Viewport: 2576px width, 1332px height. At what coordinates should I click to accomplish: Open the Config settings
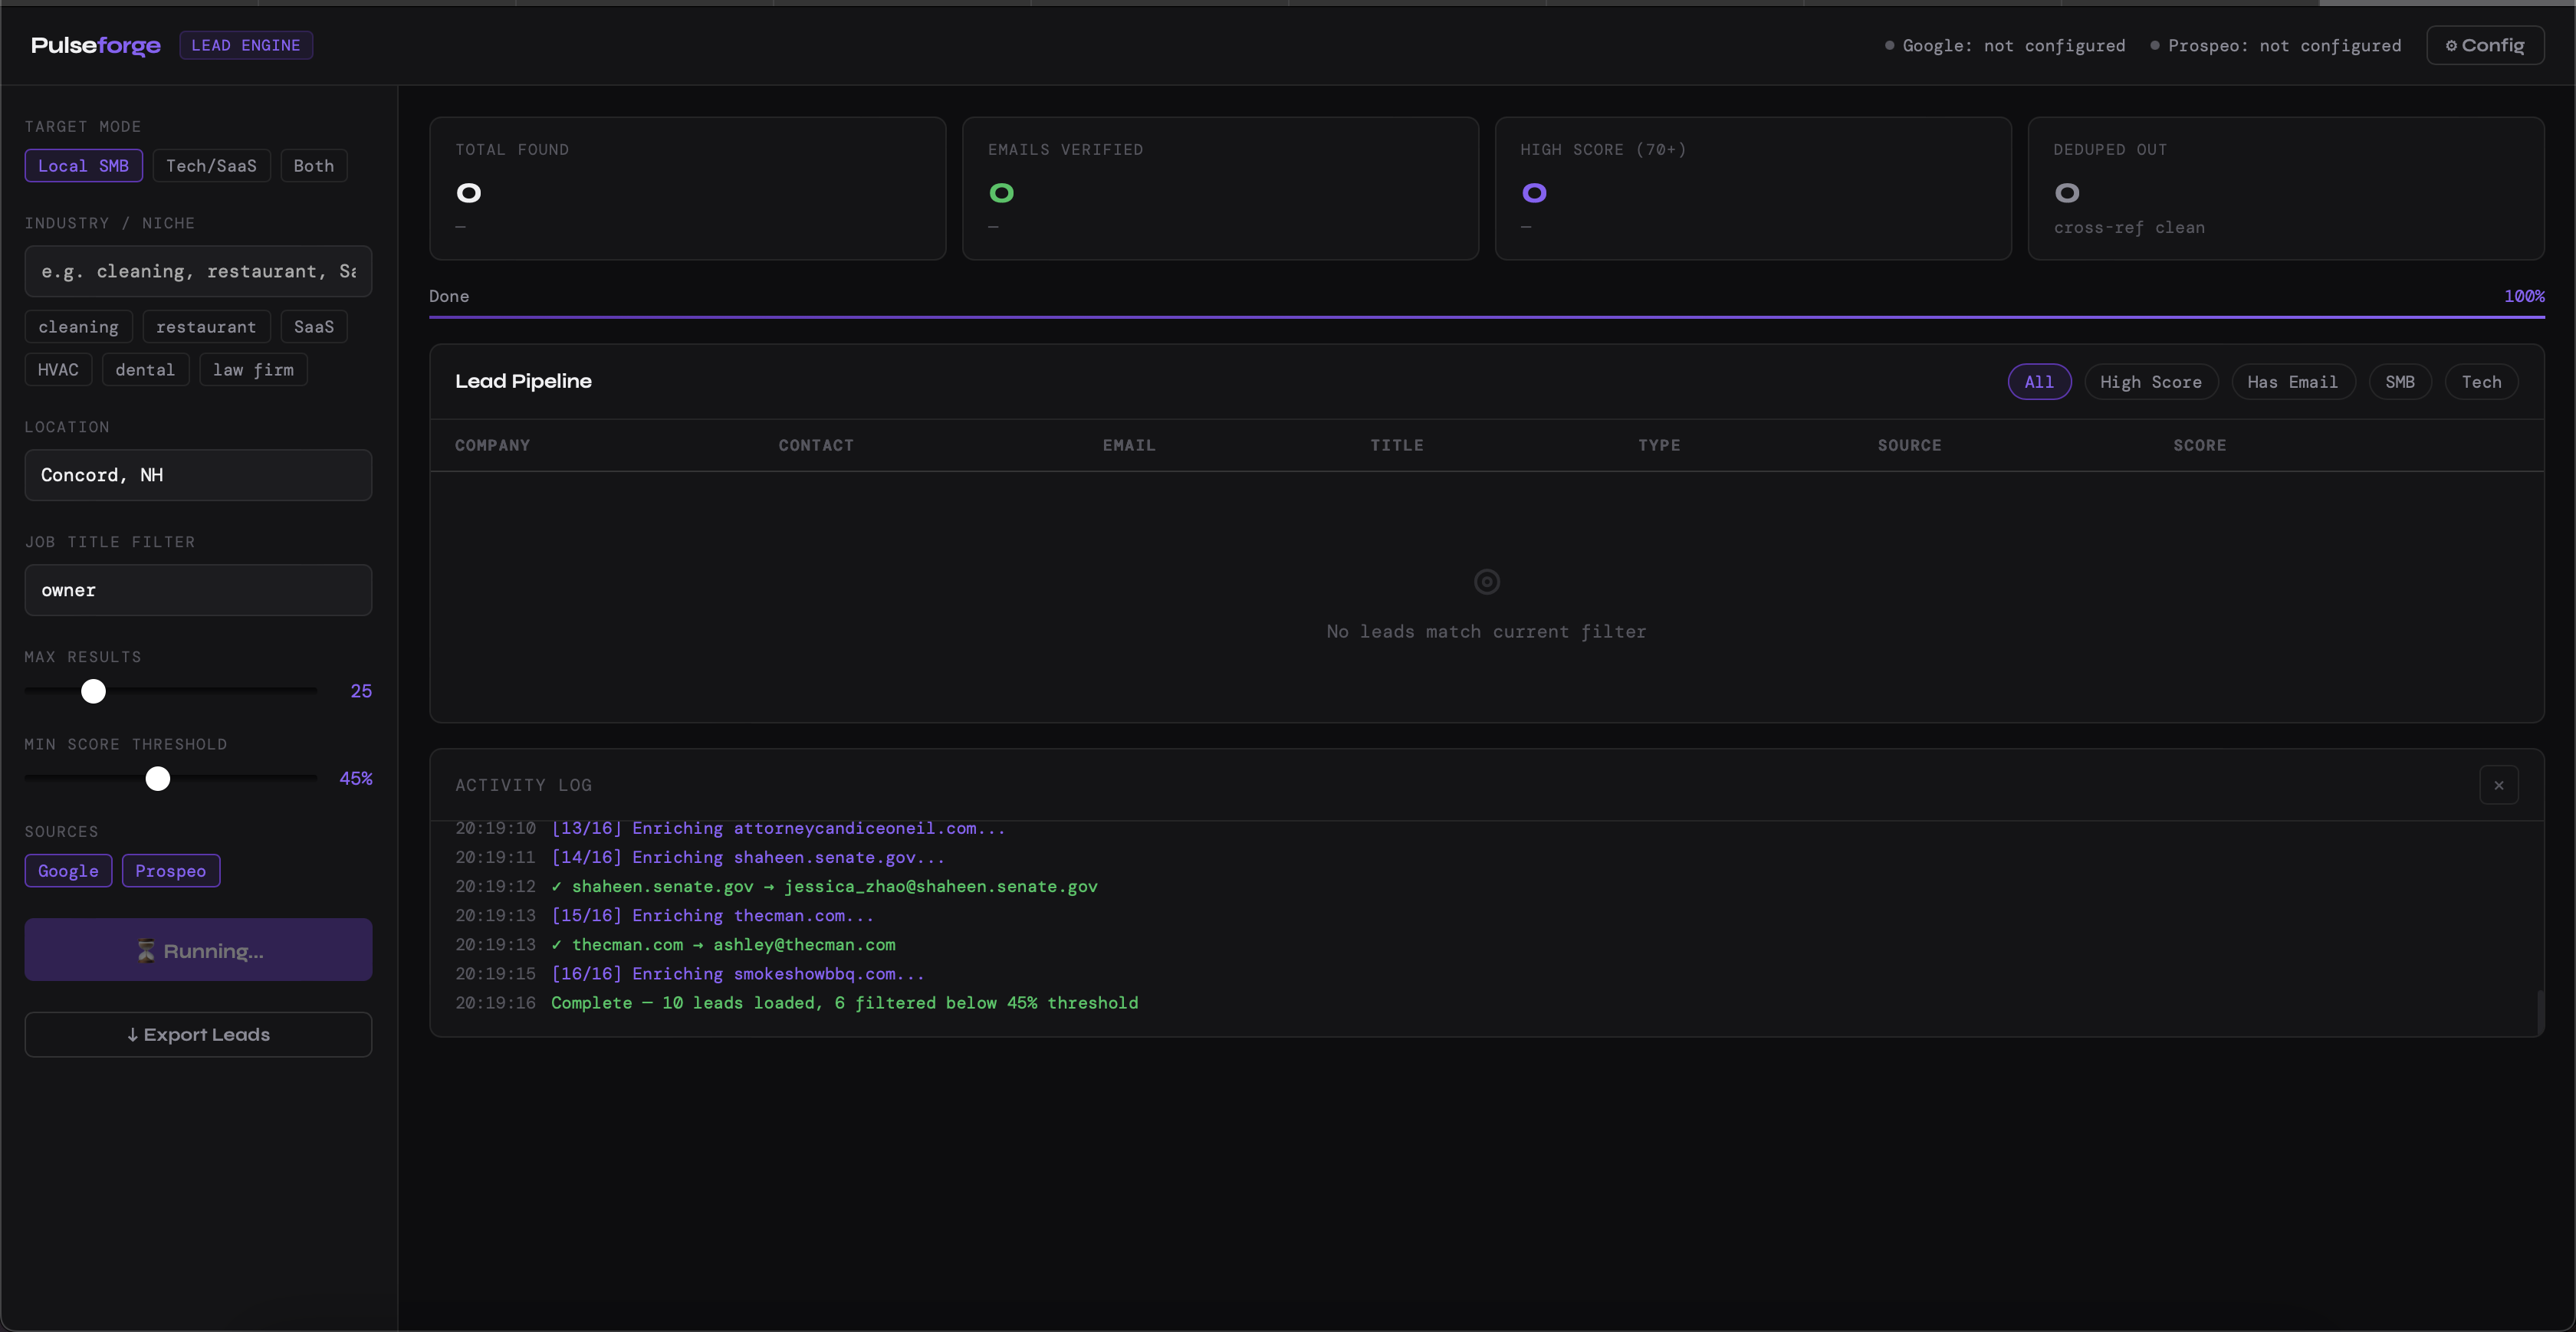2485,45
